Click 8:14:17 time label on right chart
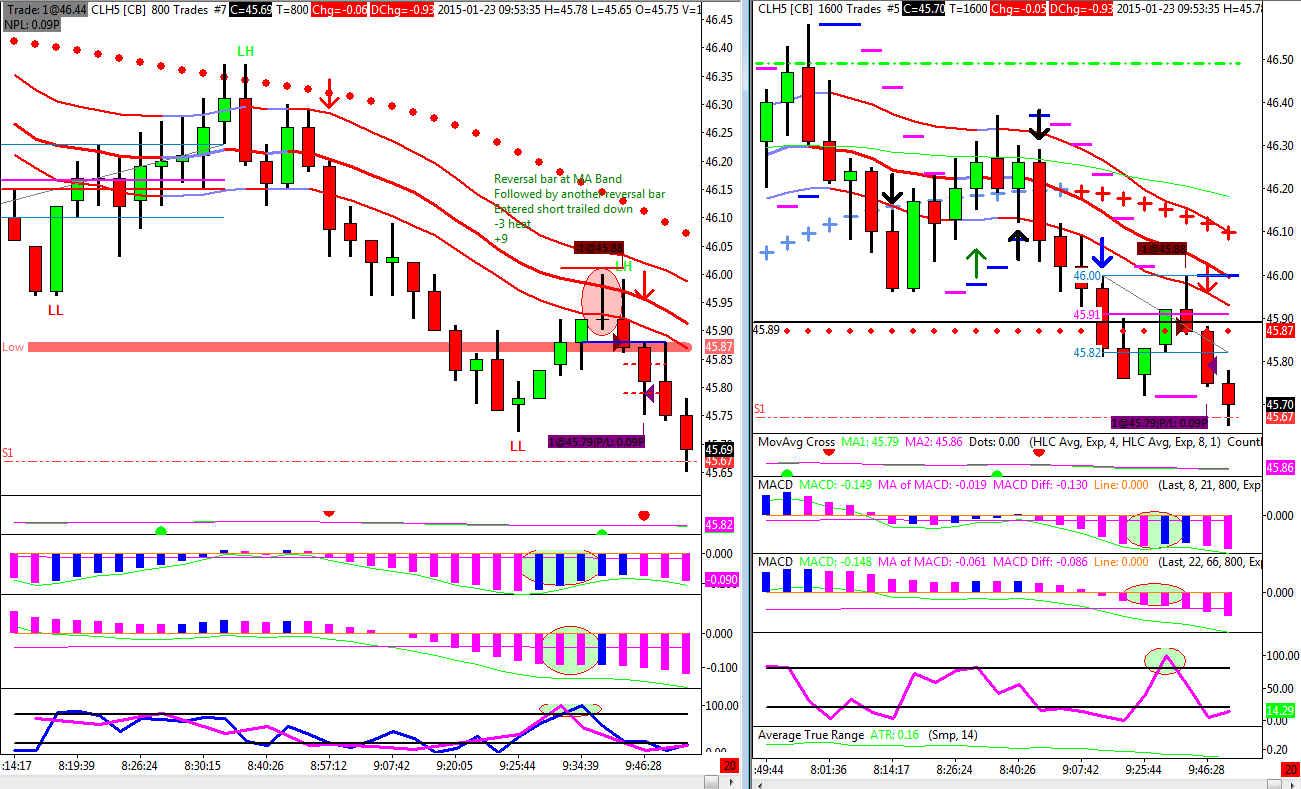Screen dimensions: 1301x789 click(890, 771)
